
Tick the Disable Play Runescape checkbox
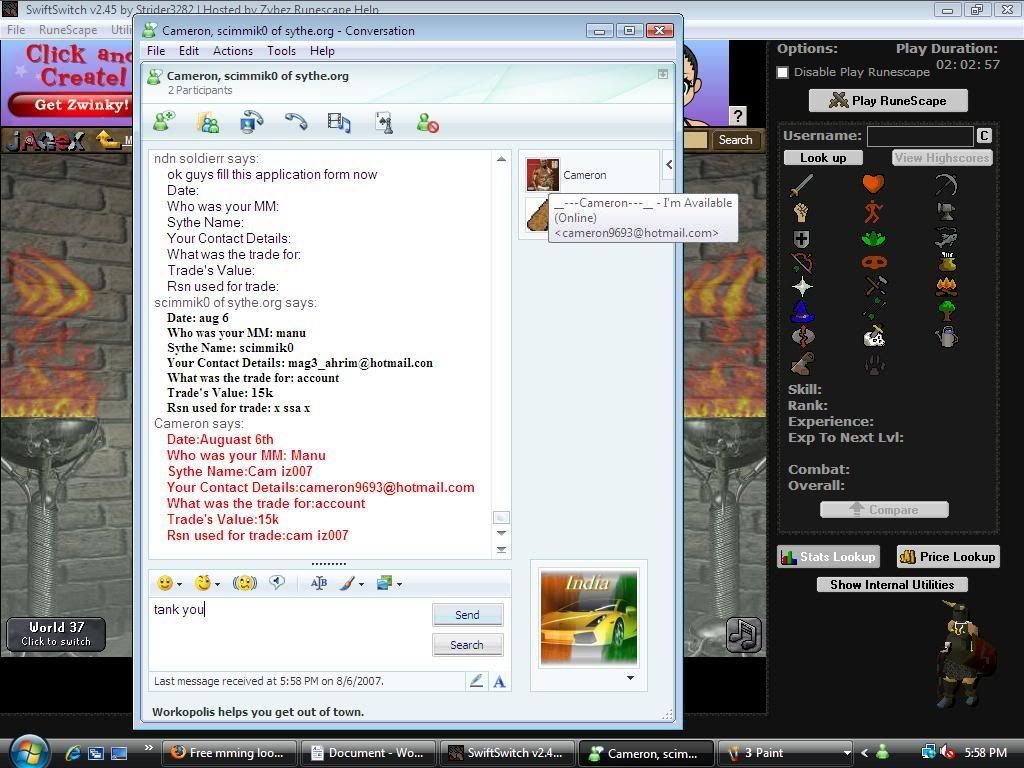click(782, 72)
